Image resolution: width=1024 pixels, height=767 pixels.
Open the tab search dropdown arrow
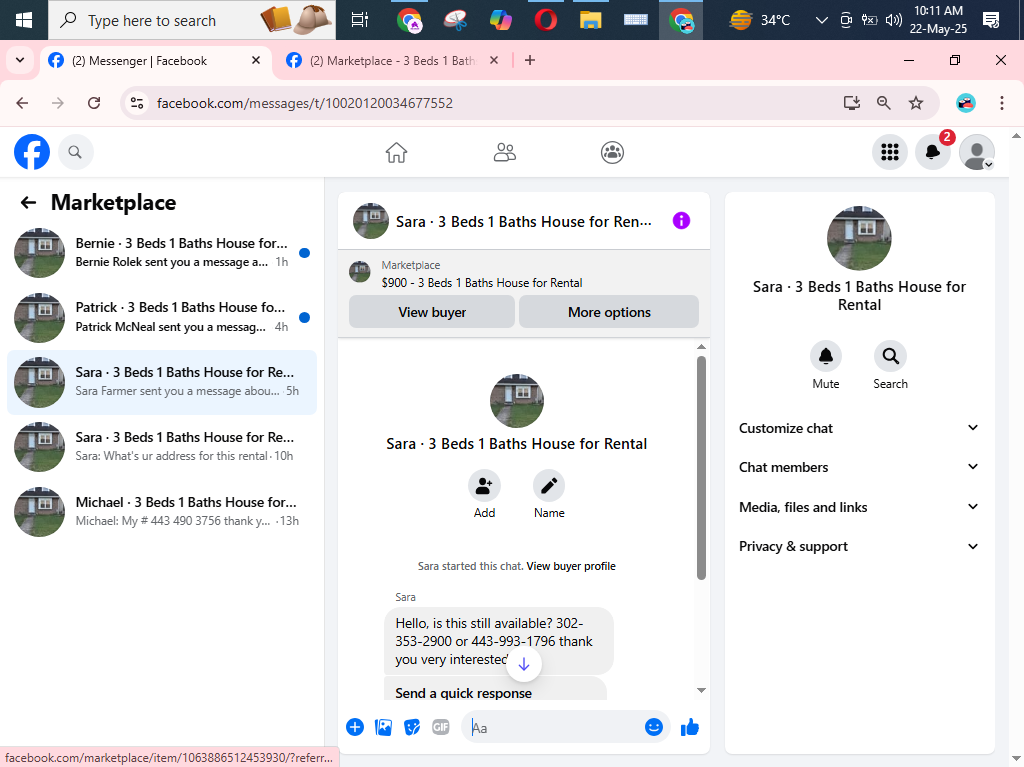point(20,60)
